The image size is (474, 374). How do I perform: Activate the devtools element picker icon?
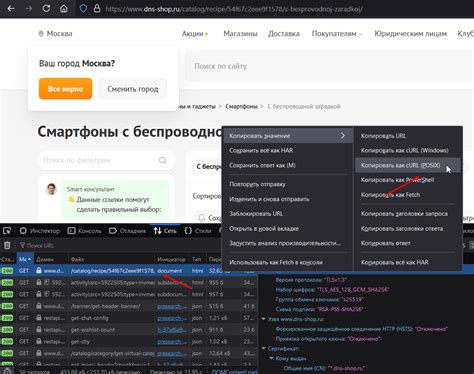pyautogui.click(x=7, y=231)
